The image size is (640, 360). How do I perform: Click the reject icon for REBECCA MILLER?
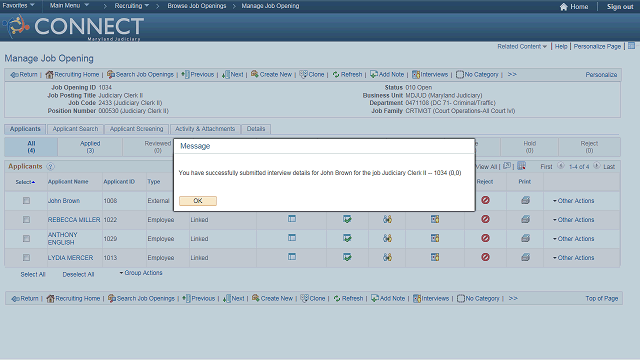[485, 219]
